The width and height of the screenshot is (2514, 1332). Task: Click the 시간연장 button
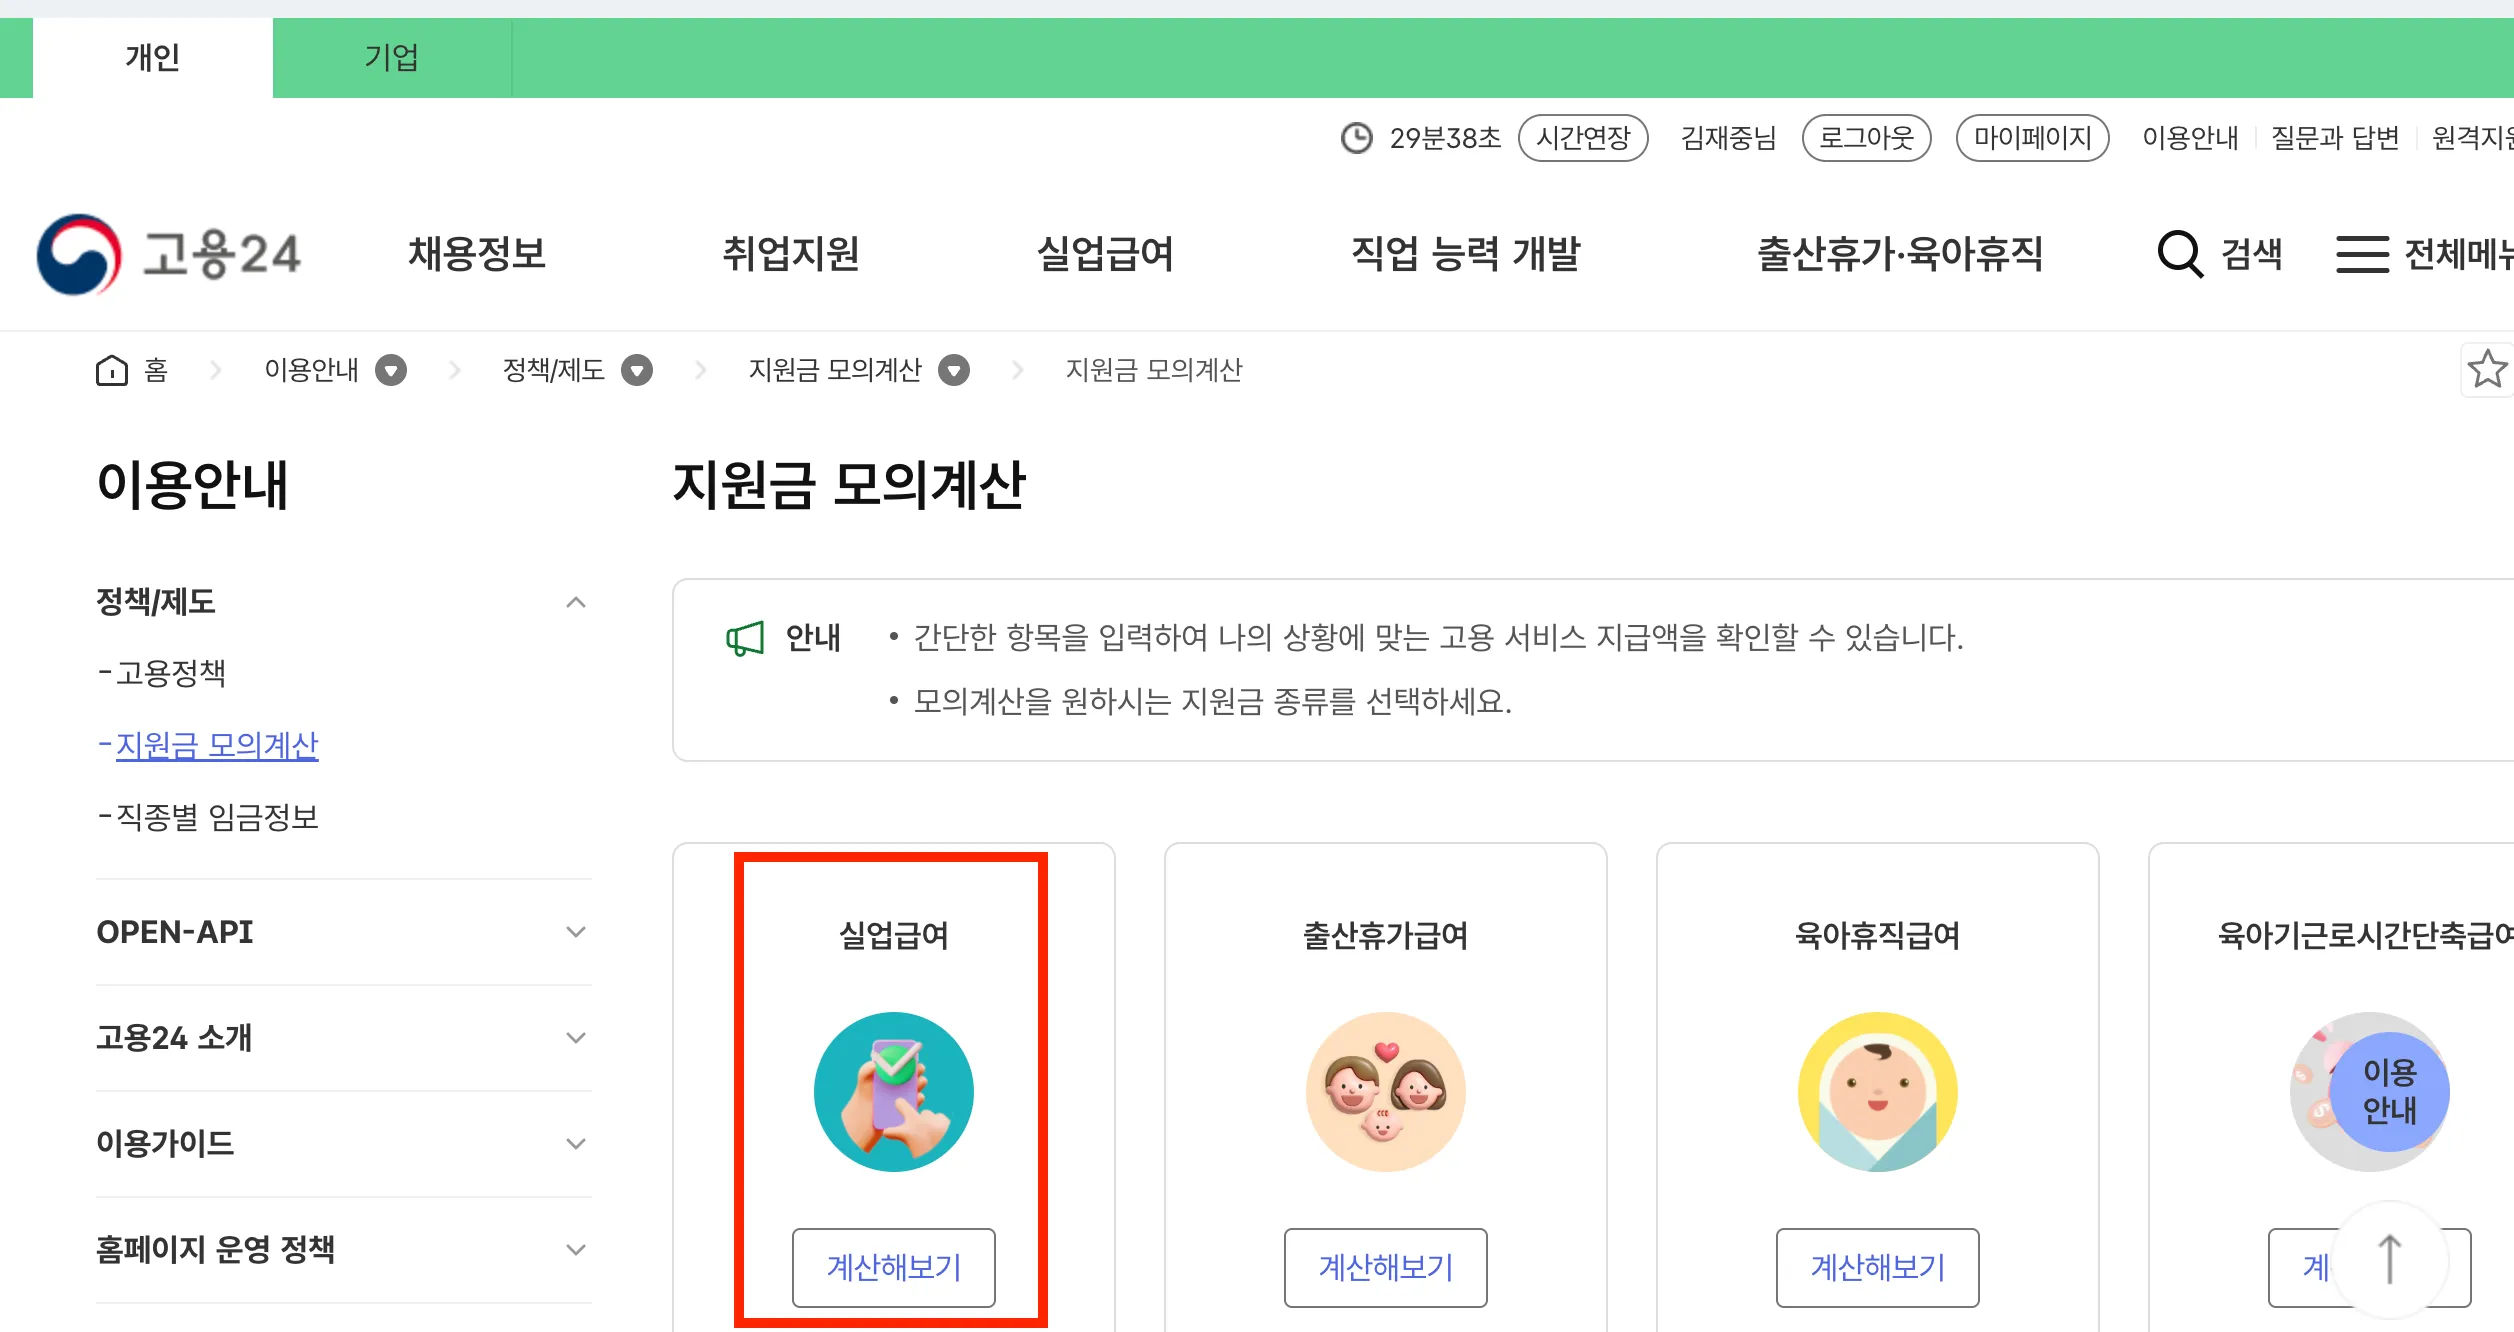coord(1583,138)
